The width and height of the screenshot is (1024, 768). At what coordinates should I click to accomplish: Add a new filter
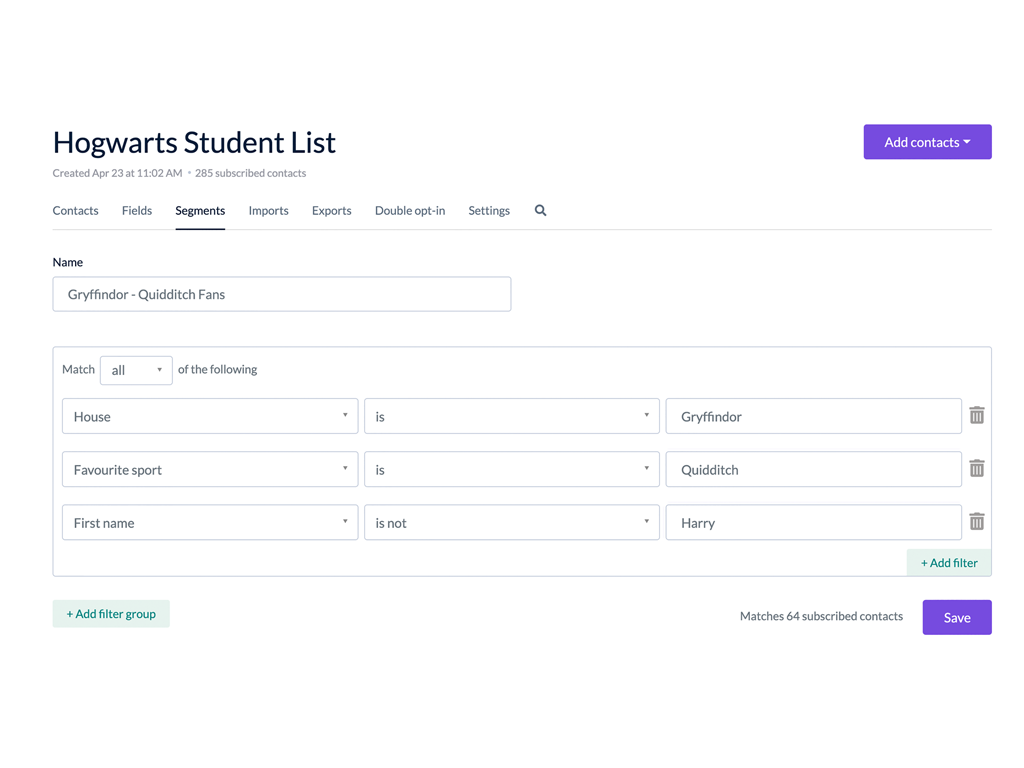click(948, 562)
